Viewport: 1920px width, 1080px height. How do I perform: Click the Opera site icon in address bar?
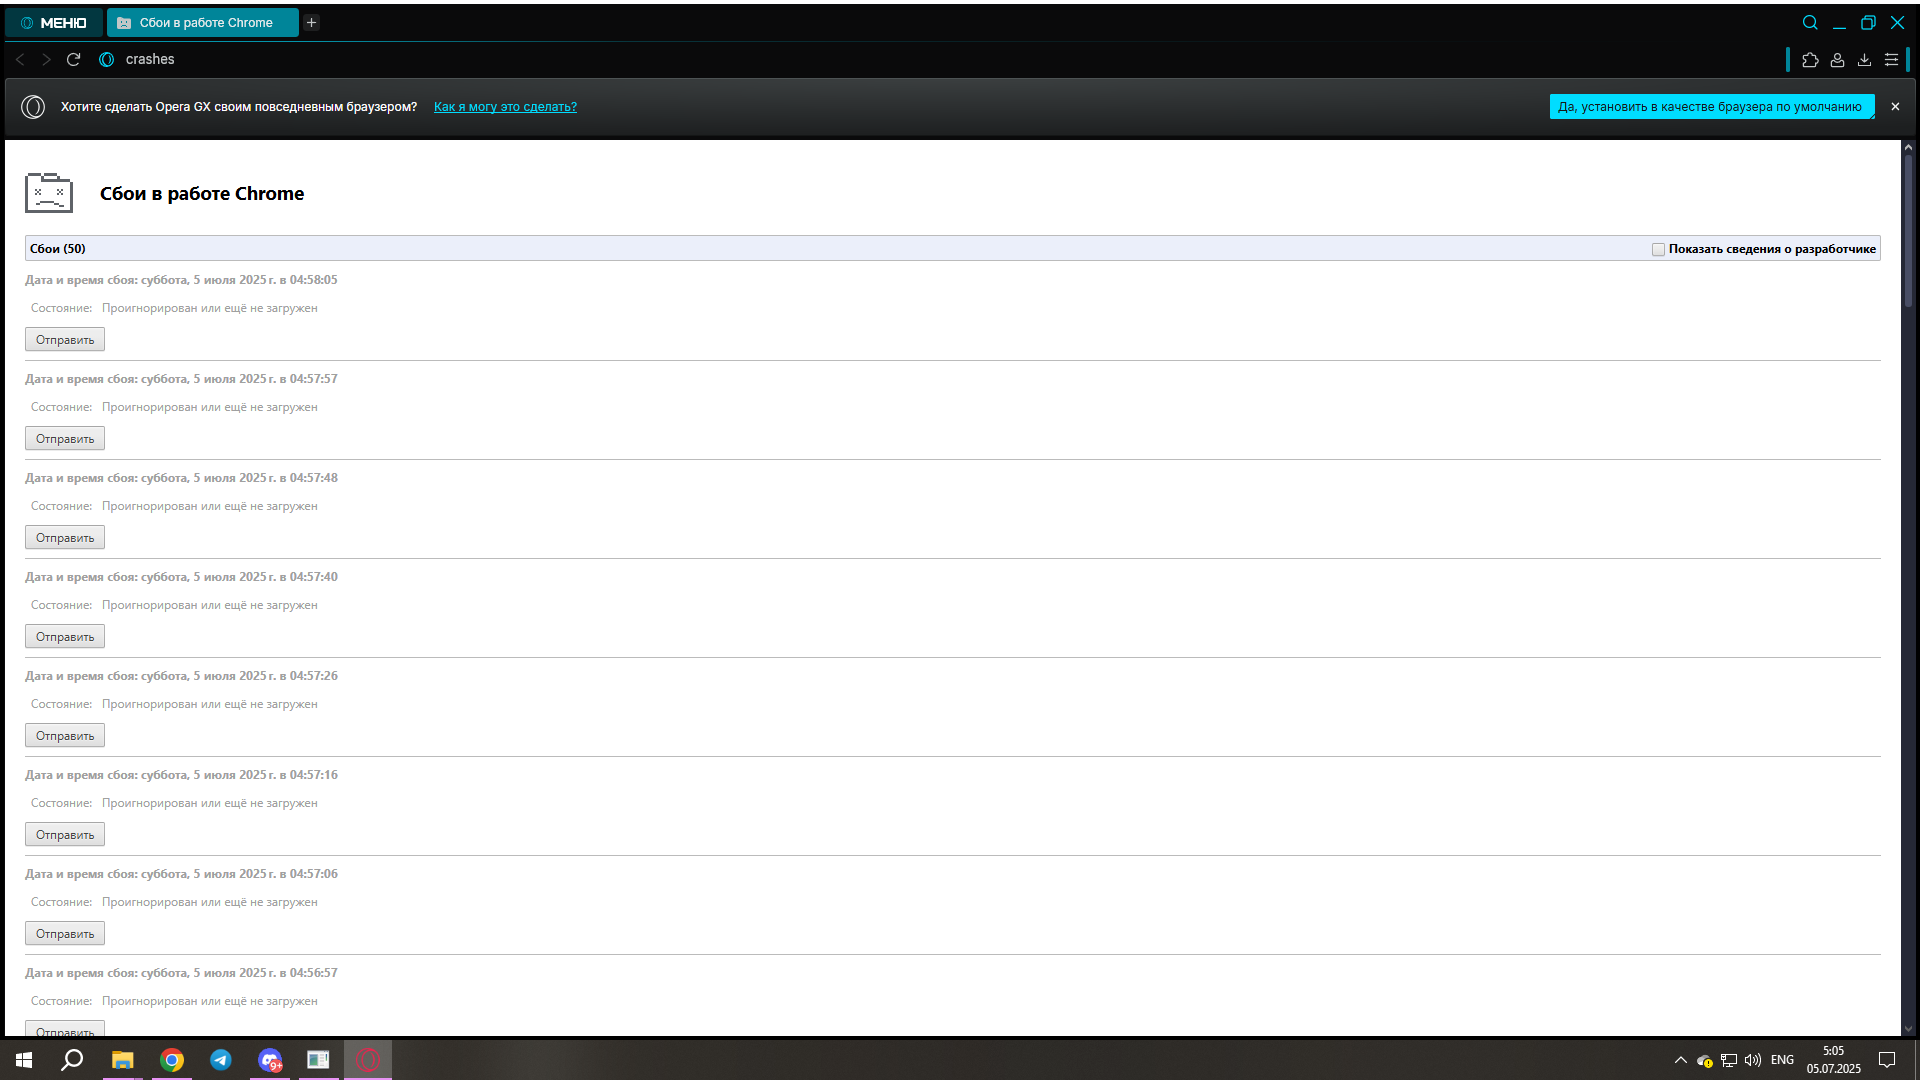(x=107, y=59)
